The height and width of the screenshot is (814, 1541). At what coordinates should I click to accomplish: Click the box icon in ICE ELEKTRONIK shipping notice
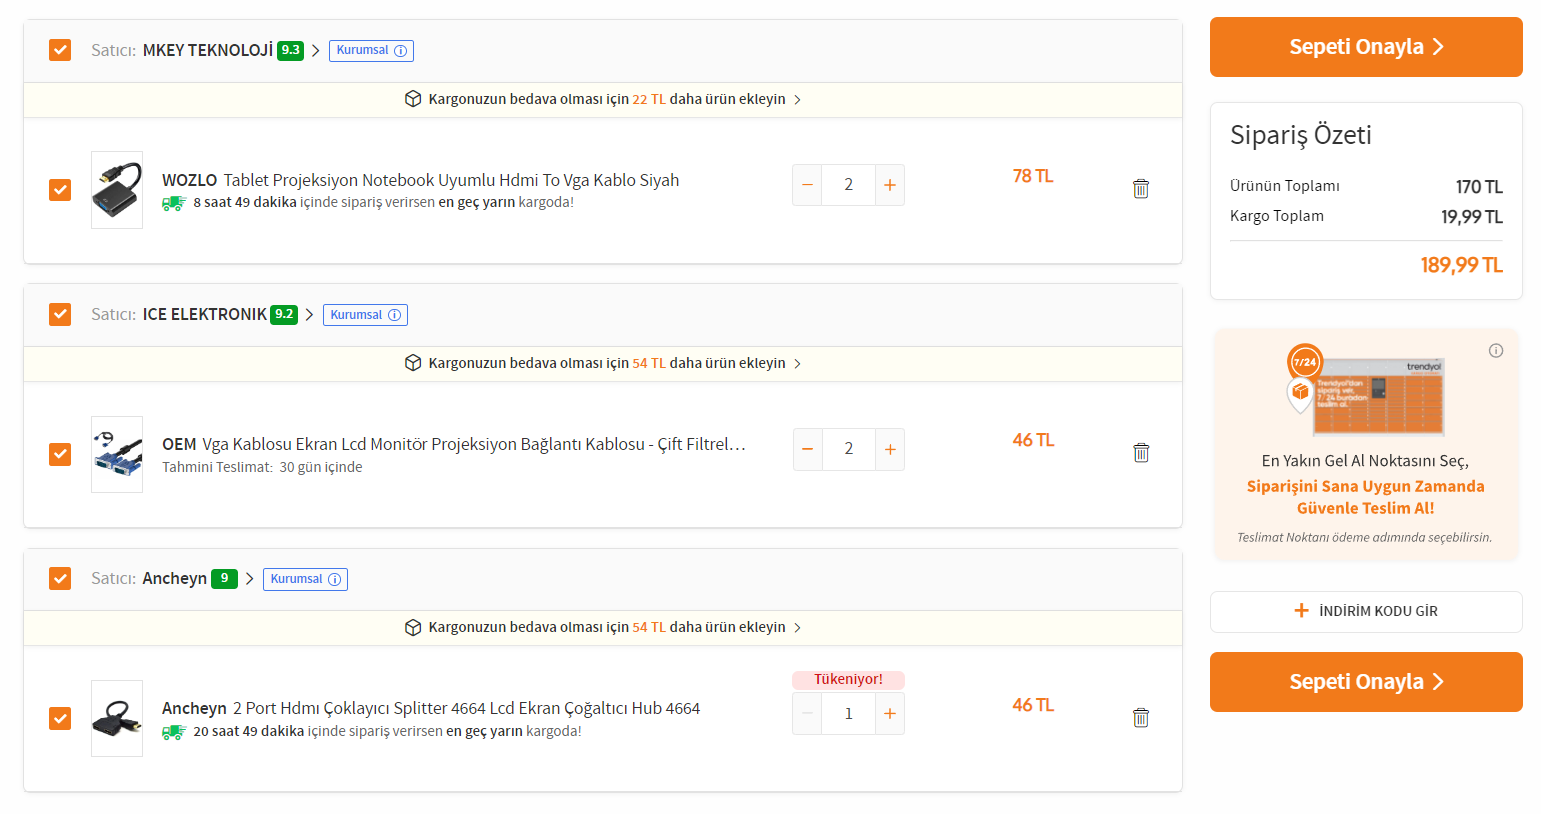click(x=413, y=363)
